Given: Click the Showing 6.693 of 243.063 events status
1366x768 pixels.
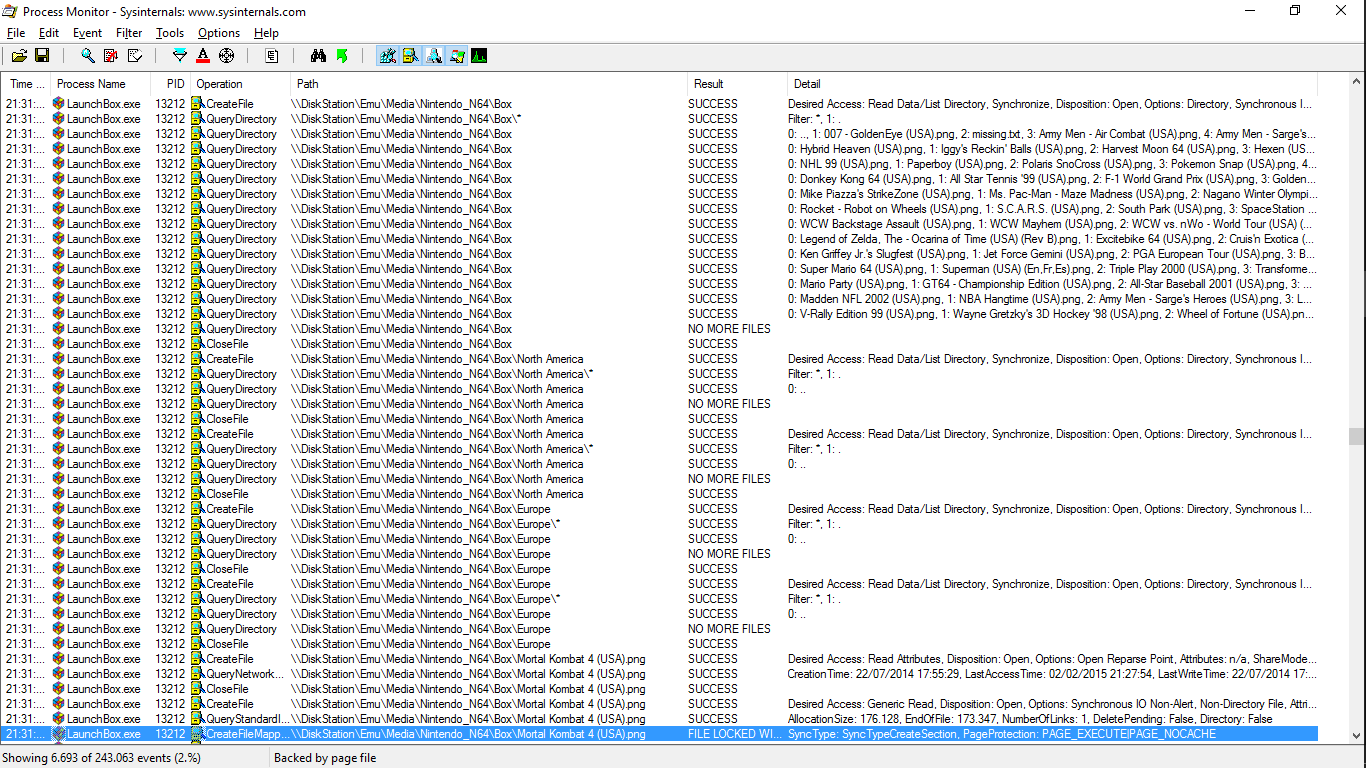Looking at the screenshot, I should 102,758.
